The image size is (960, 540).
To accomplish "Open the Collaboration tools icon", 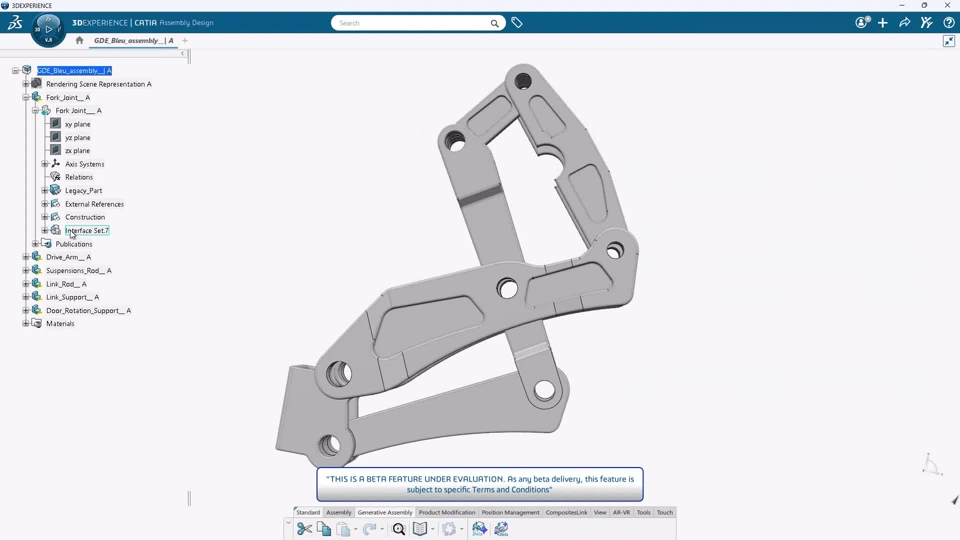I will pos(926,23).
